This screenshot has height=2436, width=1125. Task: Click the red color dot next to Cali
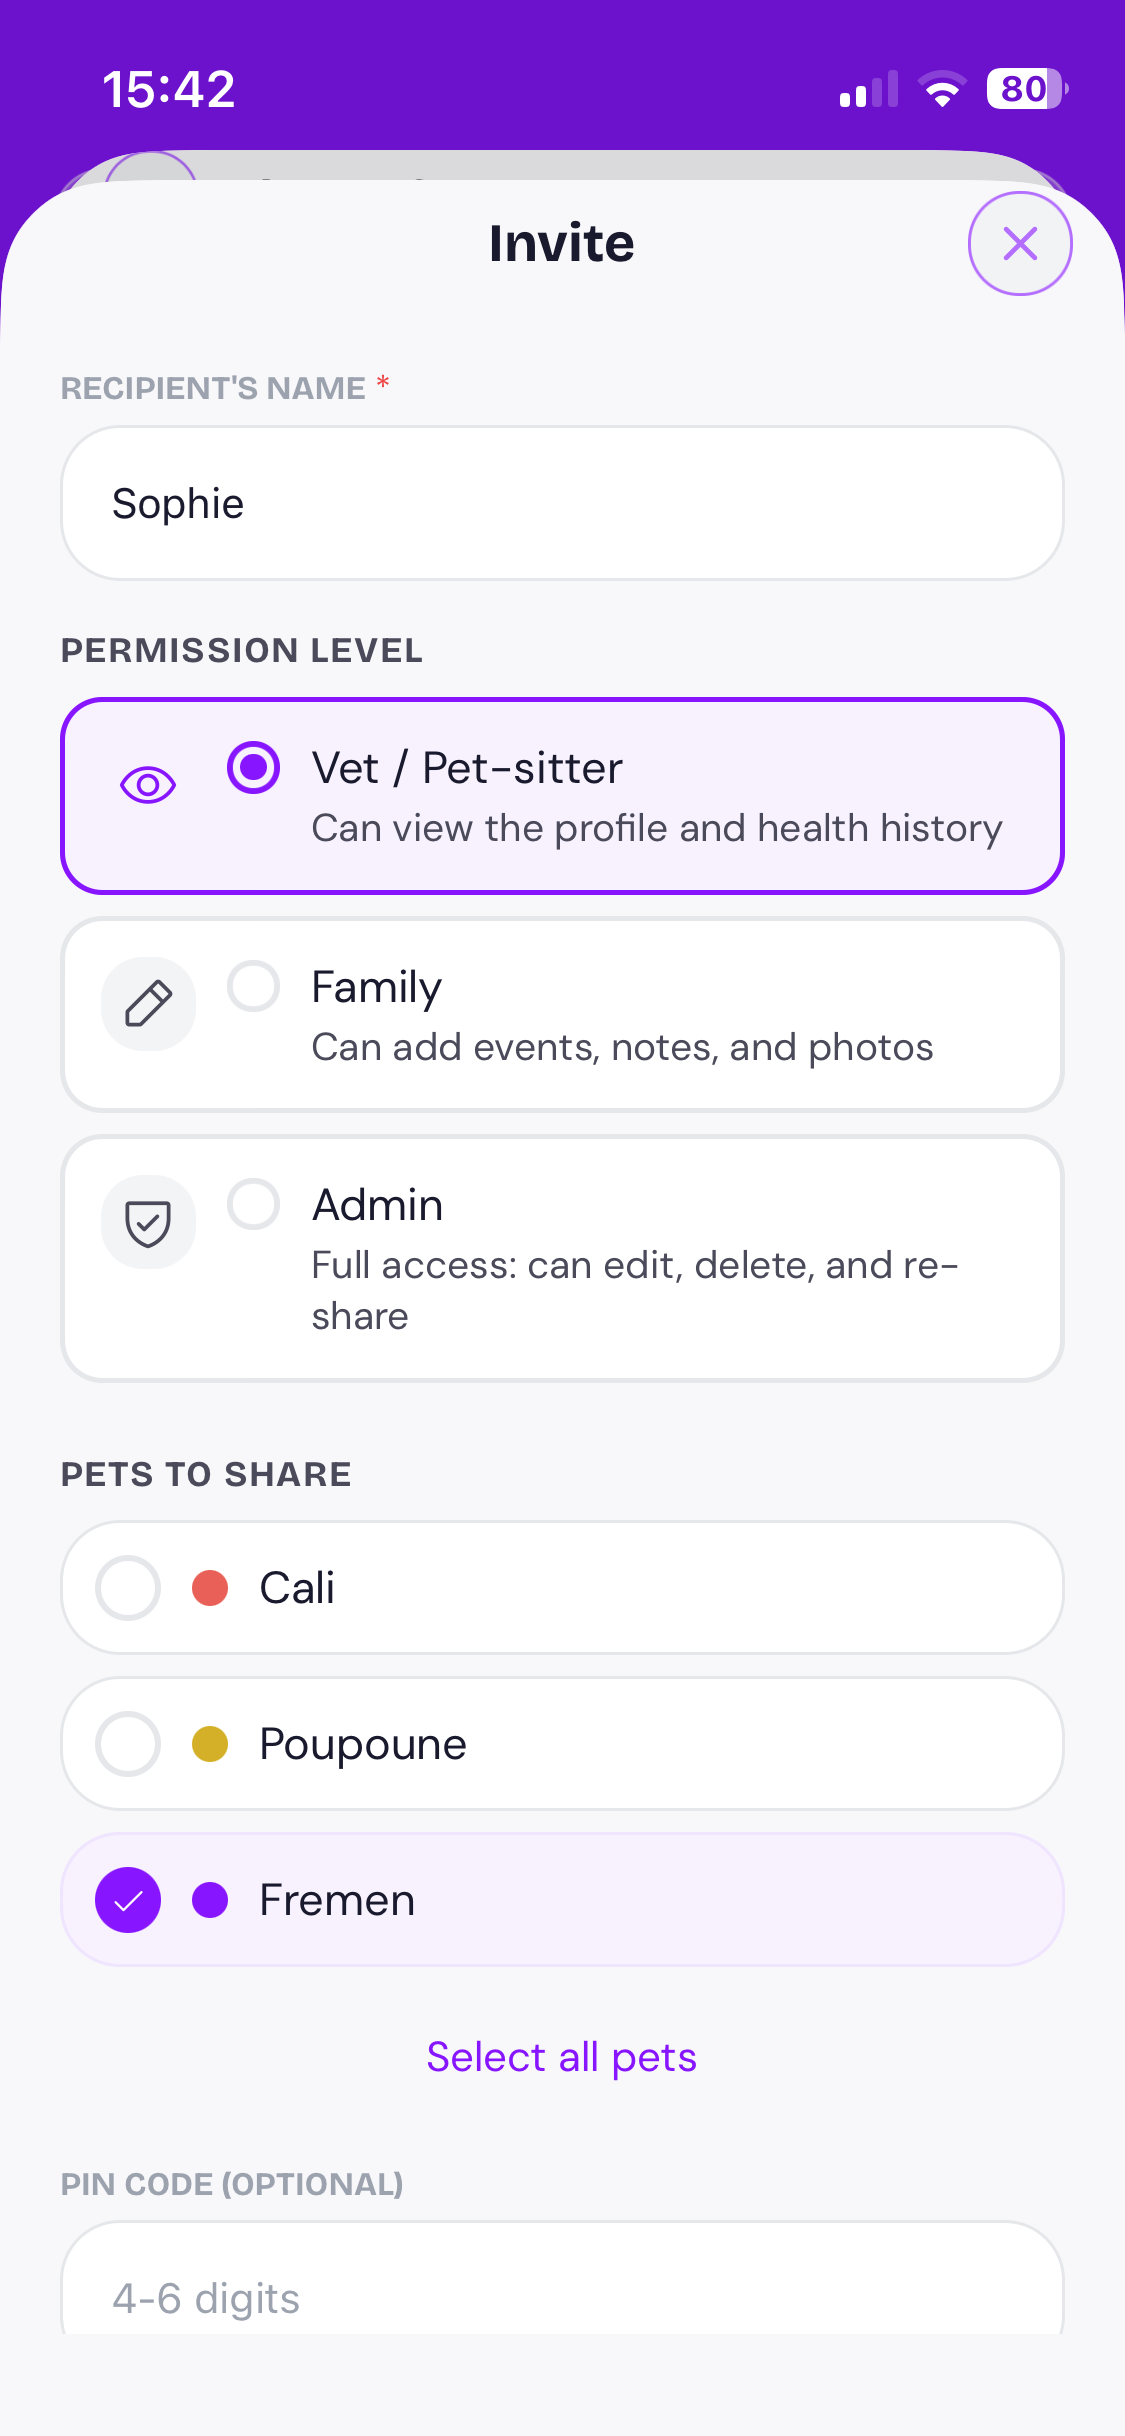point(210,1588)
